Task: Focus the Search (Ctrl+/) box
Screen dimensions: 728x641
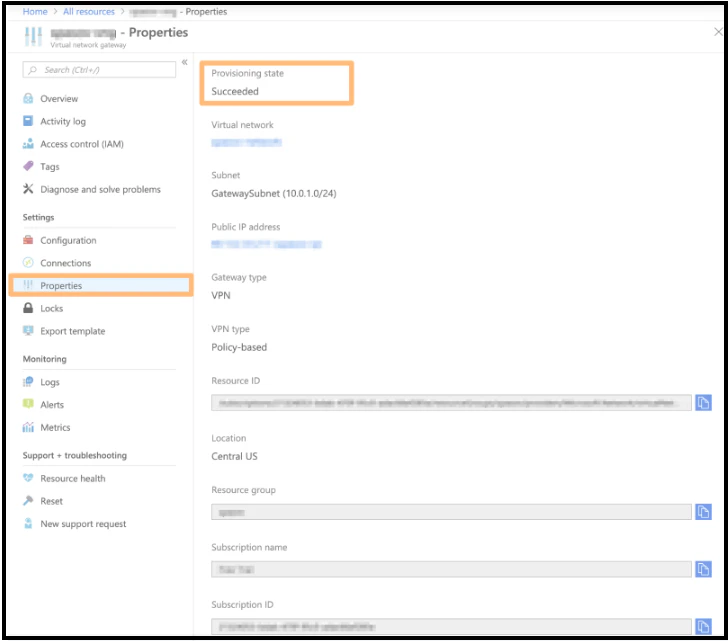Action: point(99,70)
